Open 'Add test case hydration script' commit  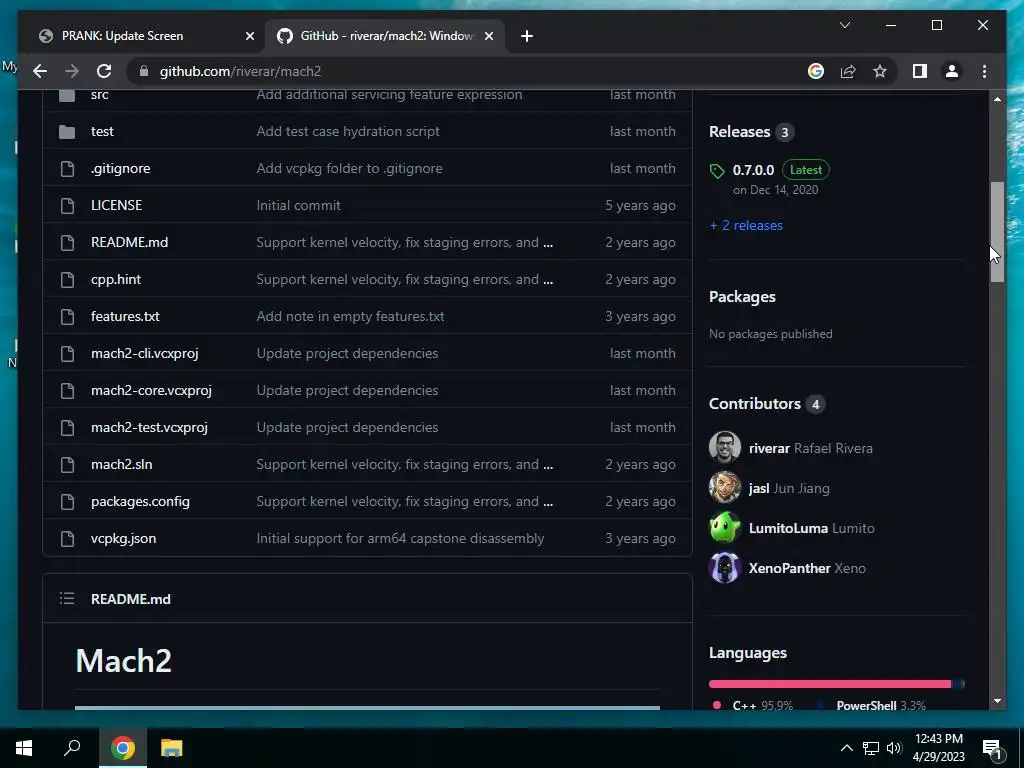pyautogui.click(x=347, y=131)
